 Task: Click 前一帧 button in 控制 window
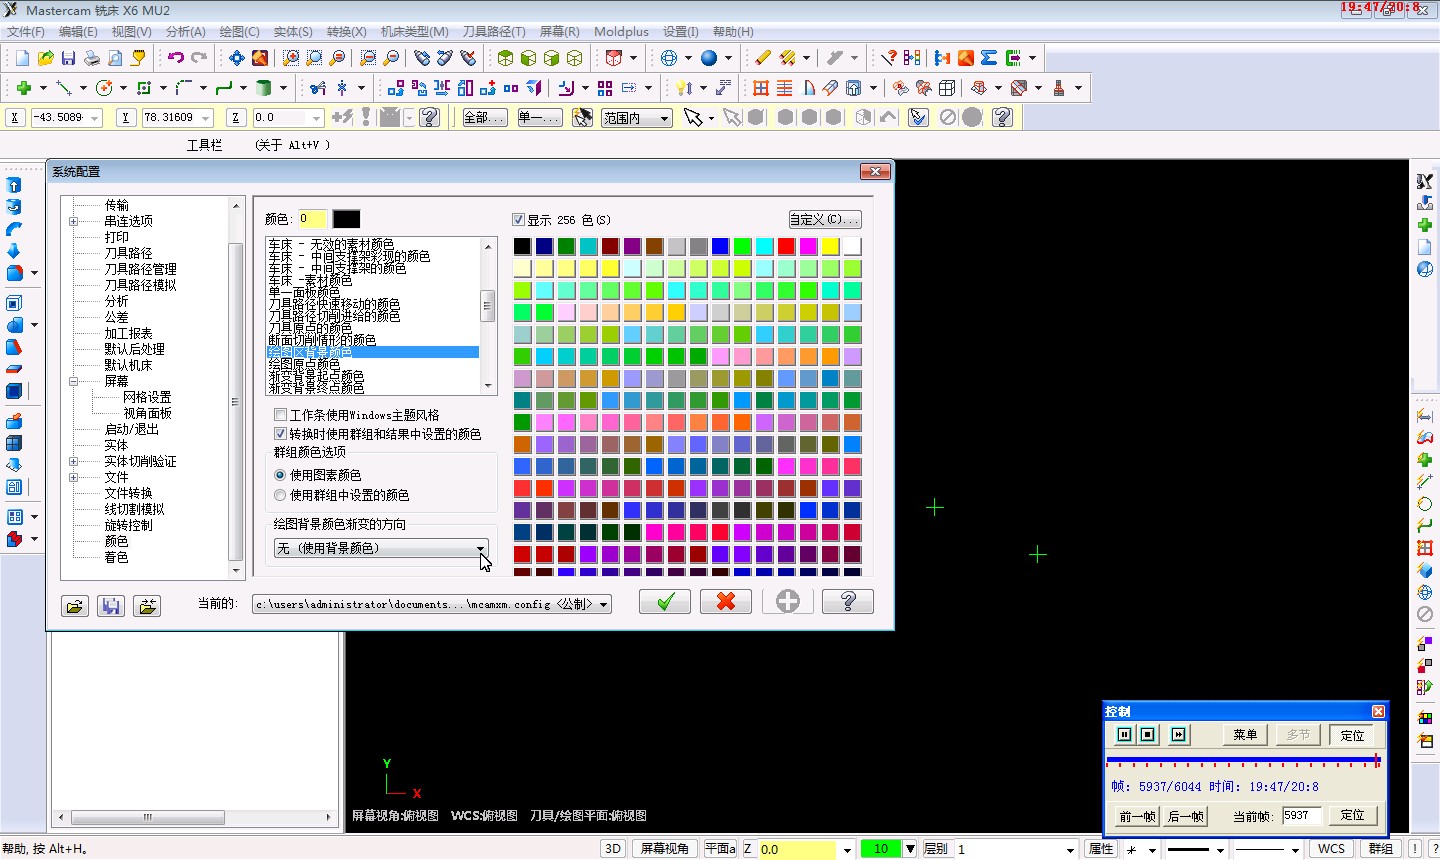click(x=1136, y=816)
